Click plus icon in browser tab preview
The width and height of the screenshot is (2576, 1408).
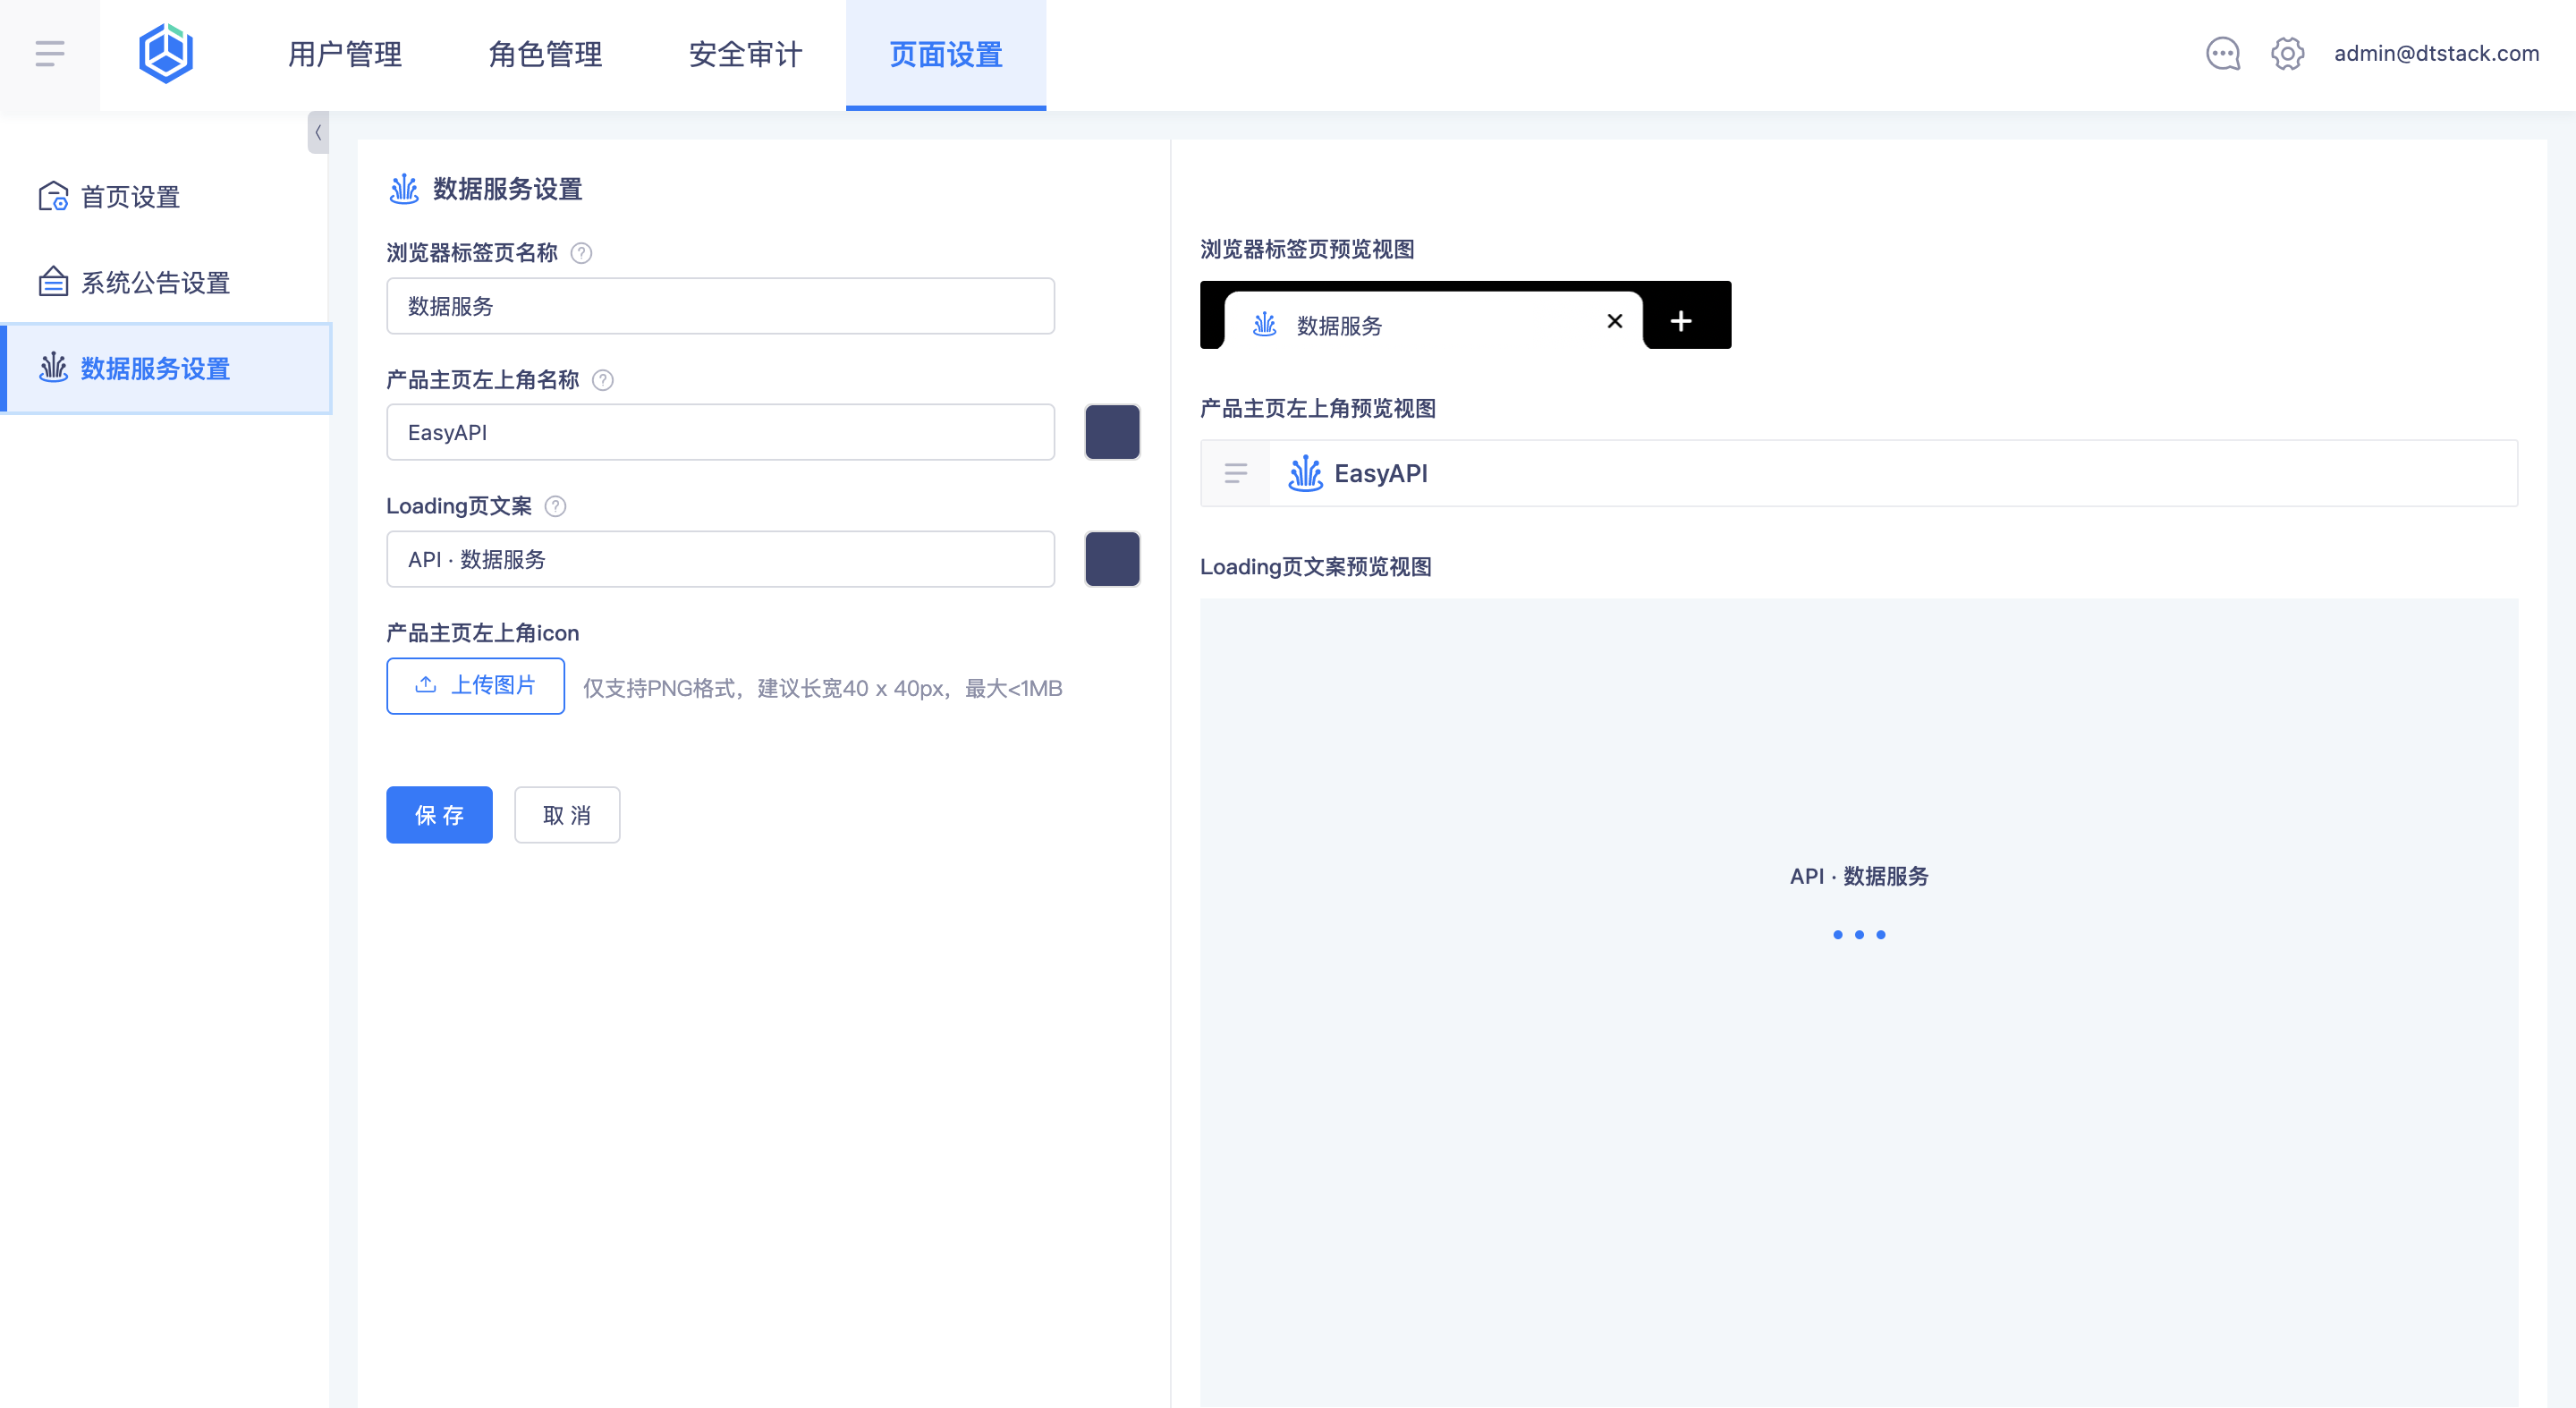point(1681,321)
